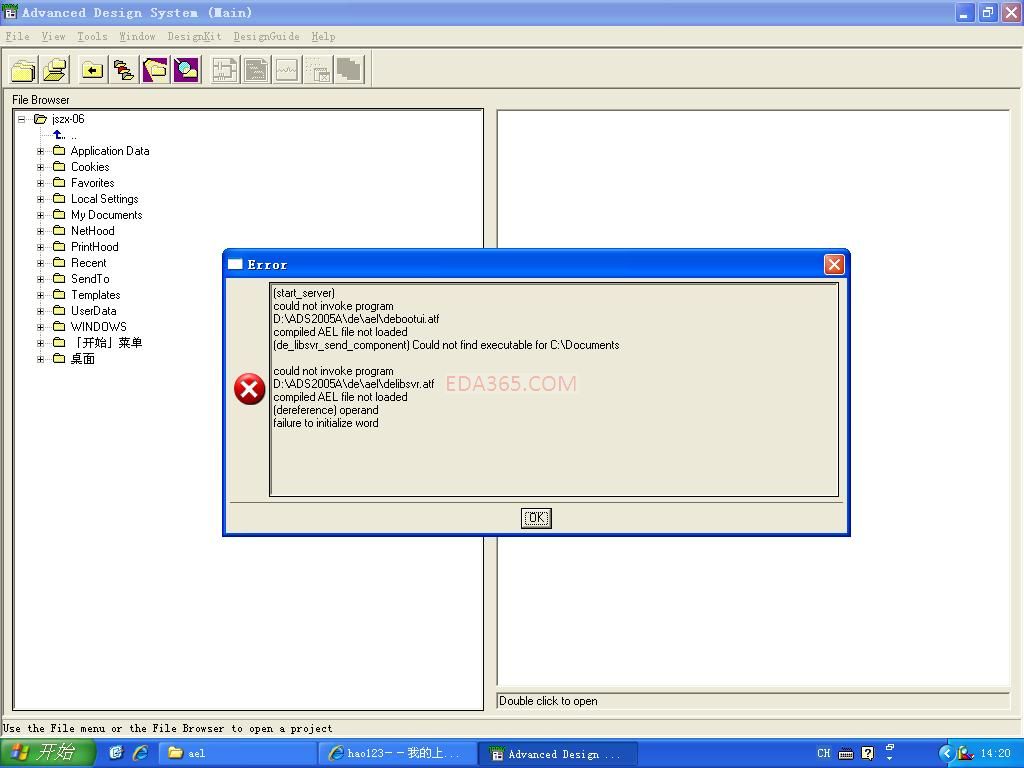Expand the Recent folder node

pyautogui.click(x=40, y=263)
